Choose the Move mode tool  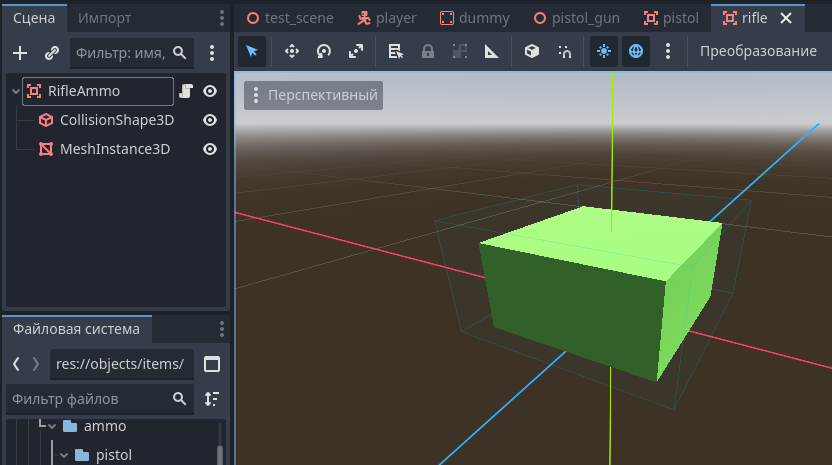click(291, 51)
